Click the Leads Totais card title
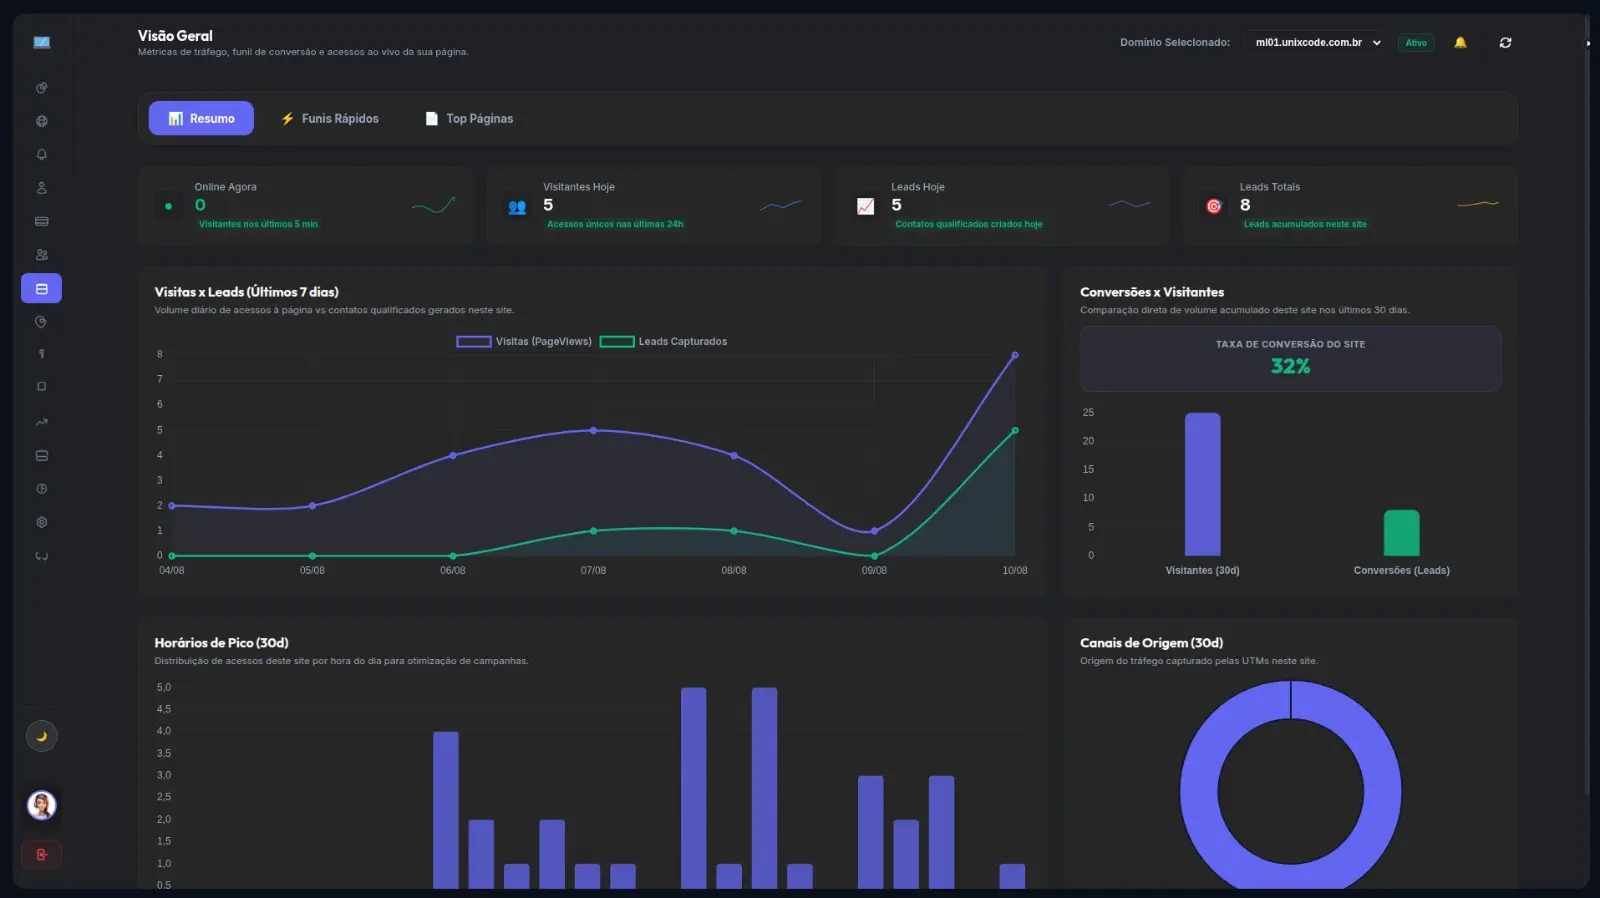Viewport: 1600px width, 898px height. click(1270, 187)
